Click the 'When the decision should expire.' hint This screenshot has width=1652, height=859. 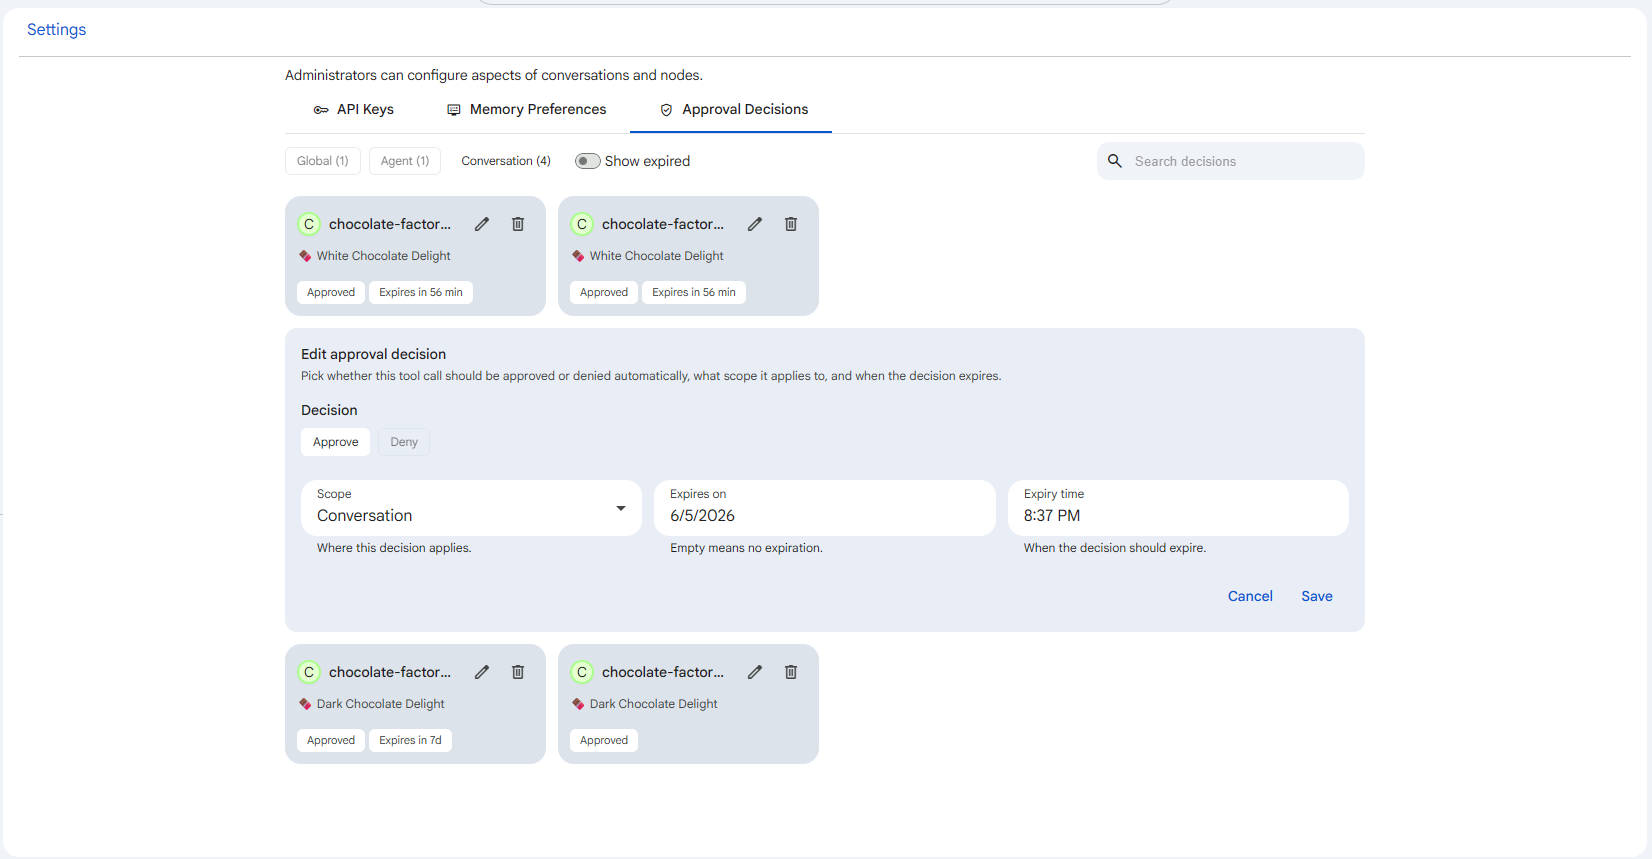pyautogui.click(x=1115, y=548)
